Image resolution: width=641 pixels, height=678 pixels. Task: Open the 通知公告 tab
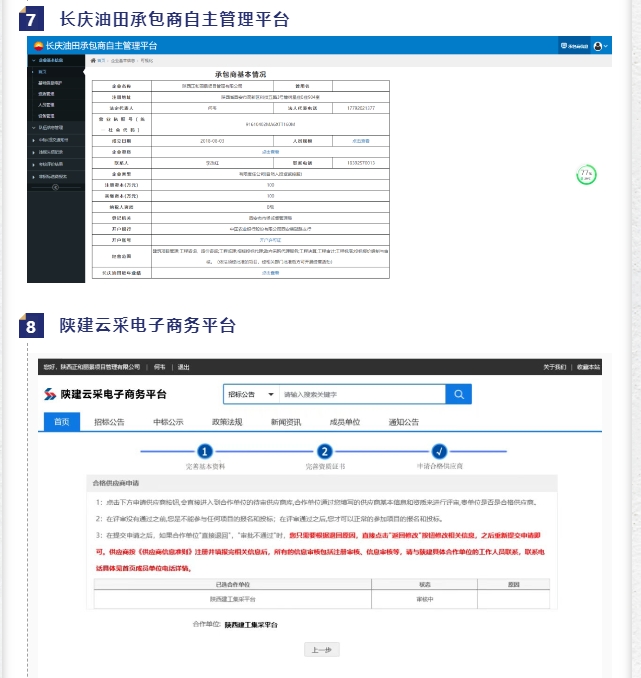tap(404, 422)
